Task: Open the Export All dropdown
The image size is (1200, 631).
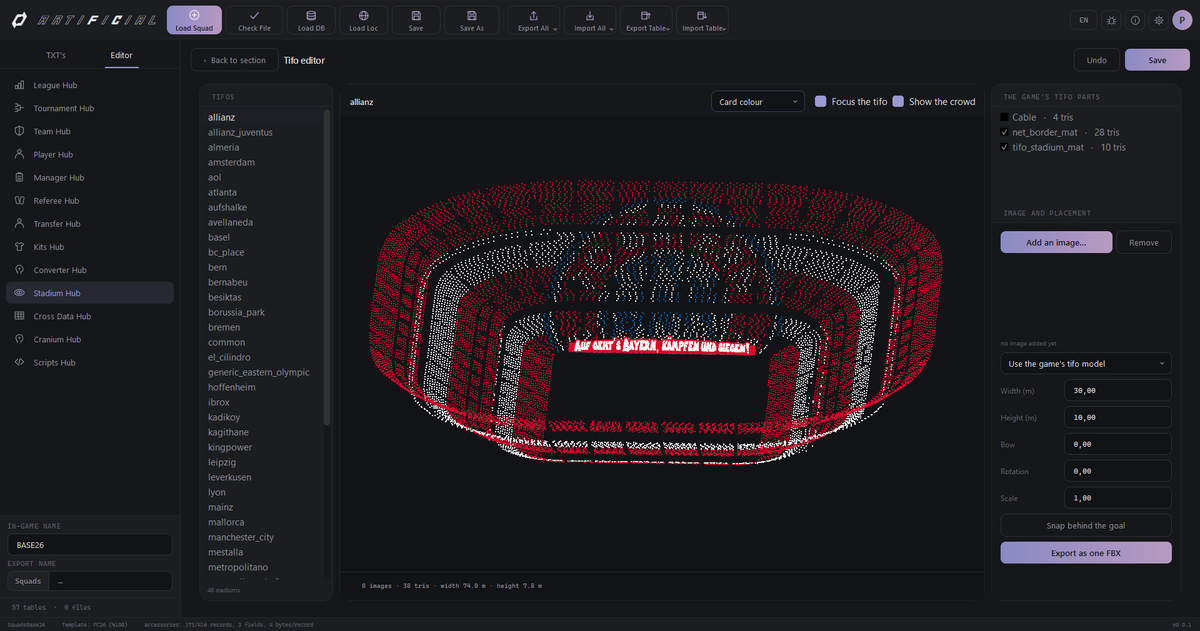Action: (x=534, y=20)
